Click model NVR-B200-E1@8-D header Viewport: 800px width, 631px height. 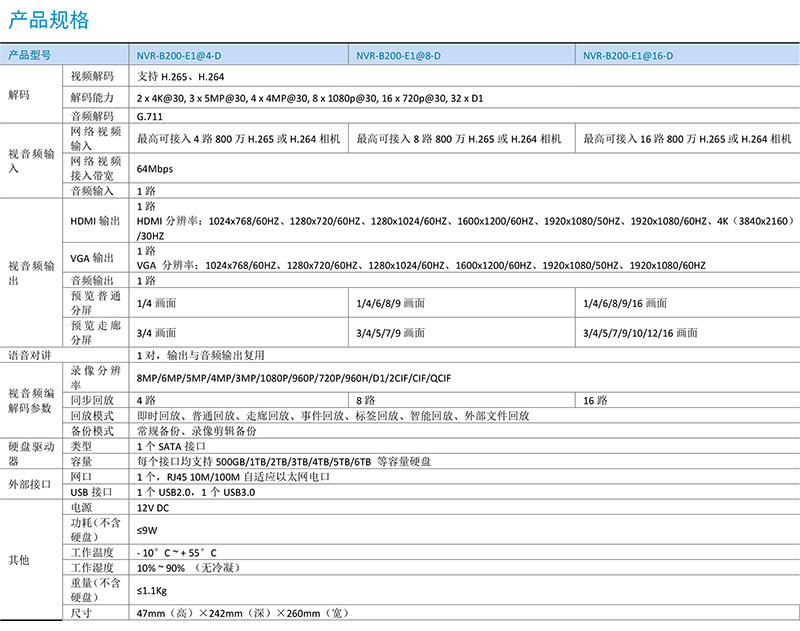pyautogui.click(x=398, y=56)
